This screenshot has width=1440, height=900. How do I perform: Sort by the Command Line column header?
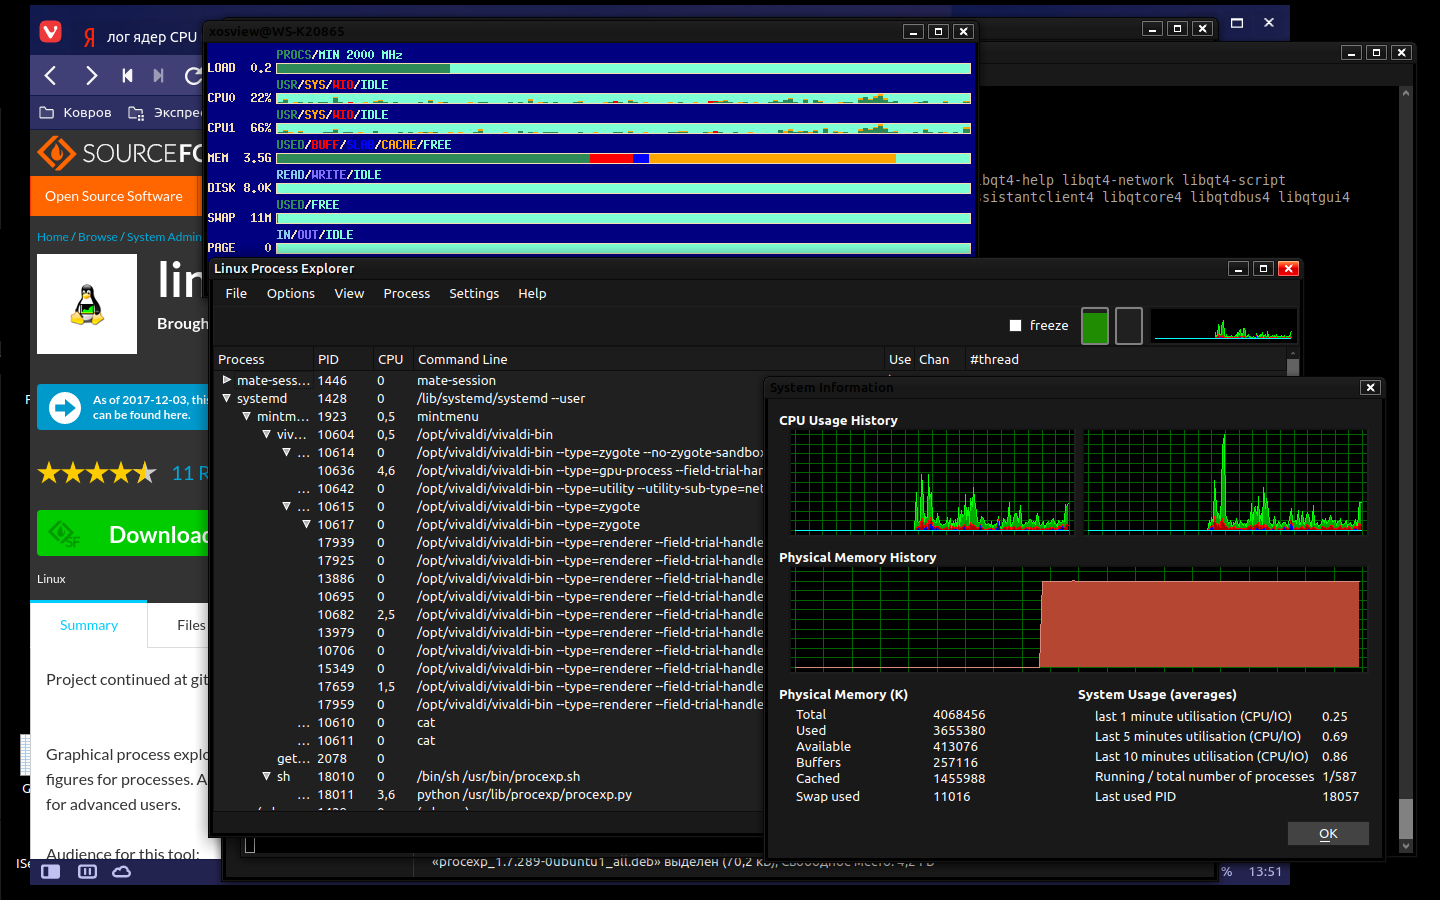(x=650, y=359)
